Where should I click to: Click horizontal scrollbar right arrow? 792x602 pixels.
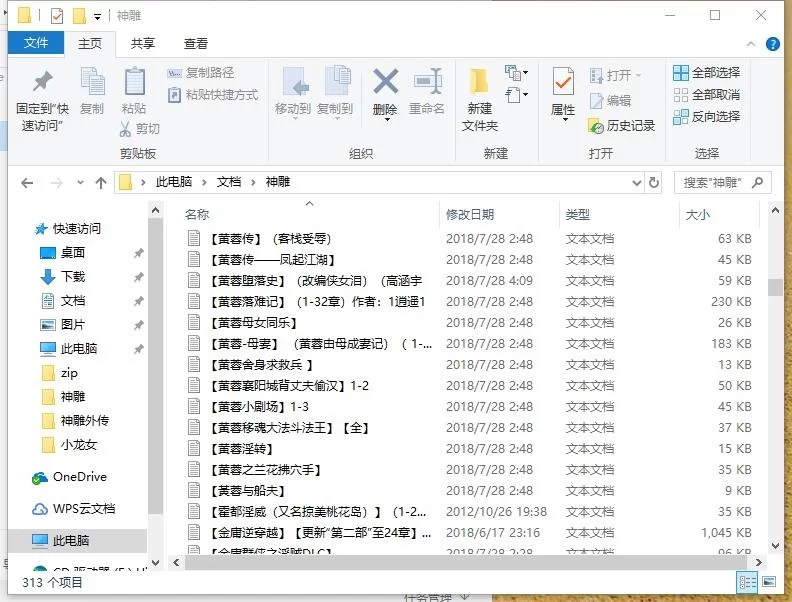point(758,562)
